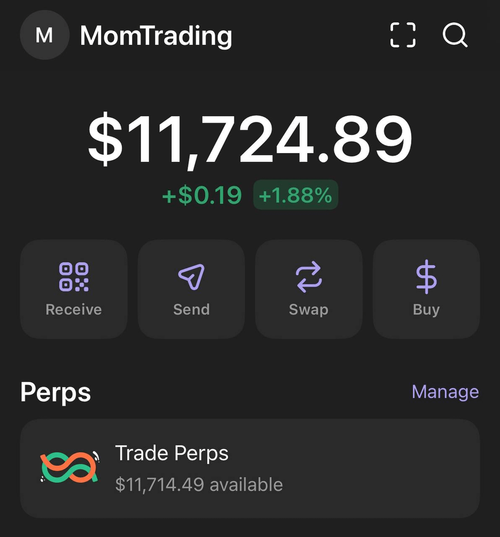Image resolution: width=500 pixels, height=537 pixels.
Task: Click the Manage link beside Perps
Action: pos(445,391)
